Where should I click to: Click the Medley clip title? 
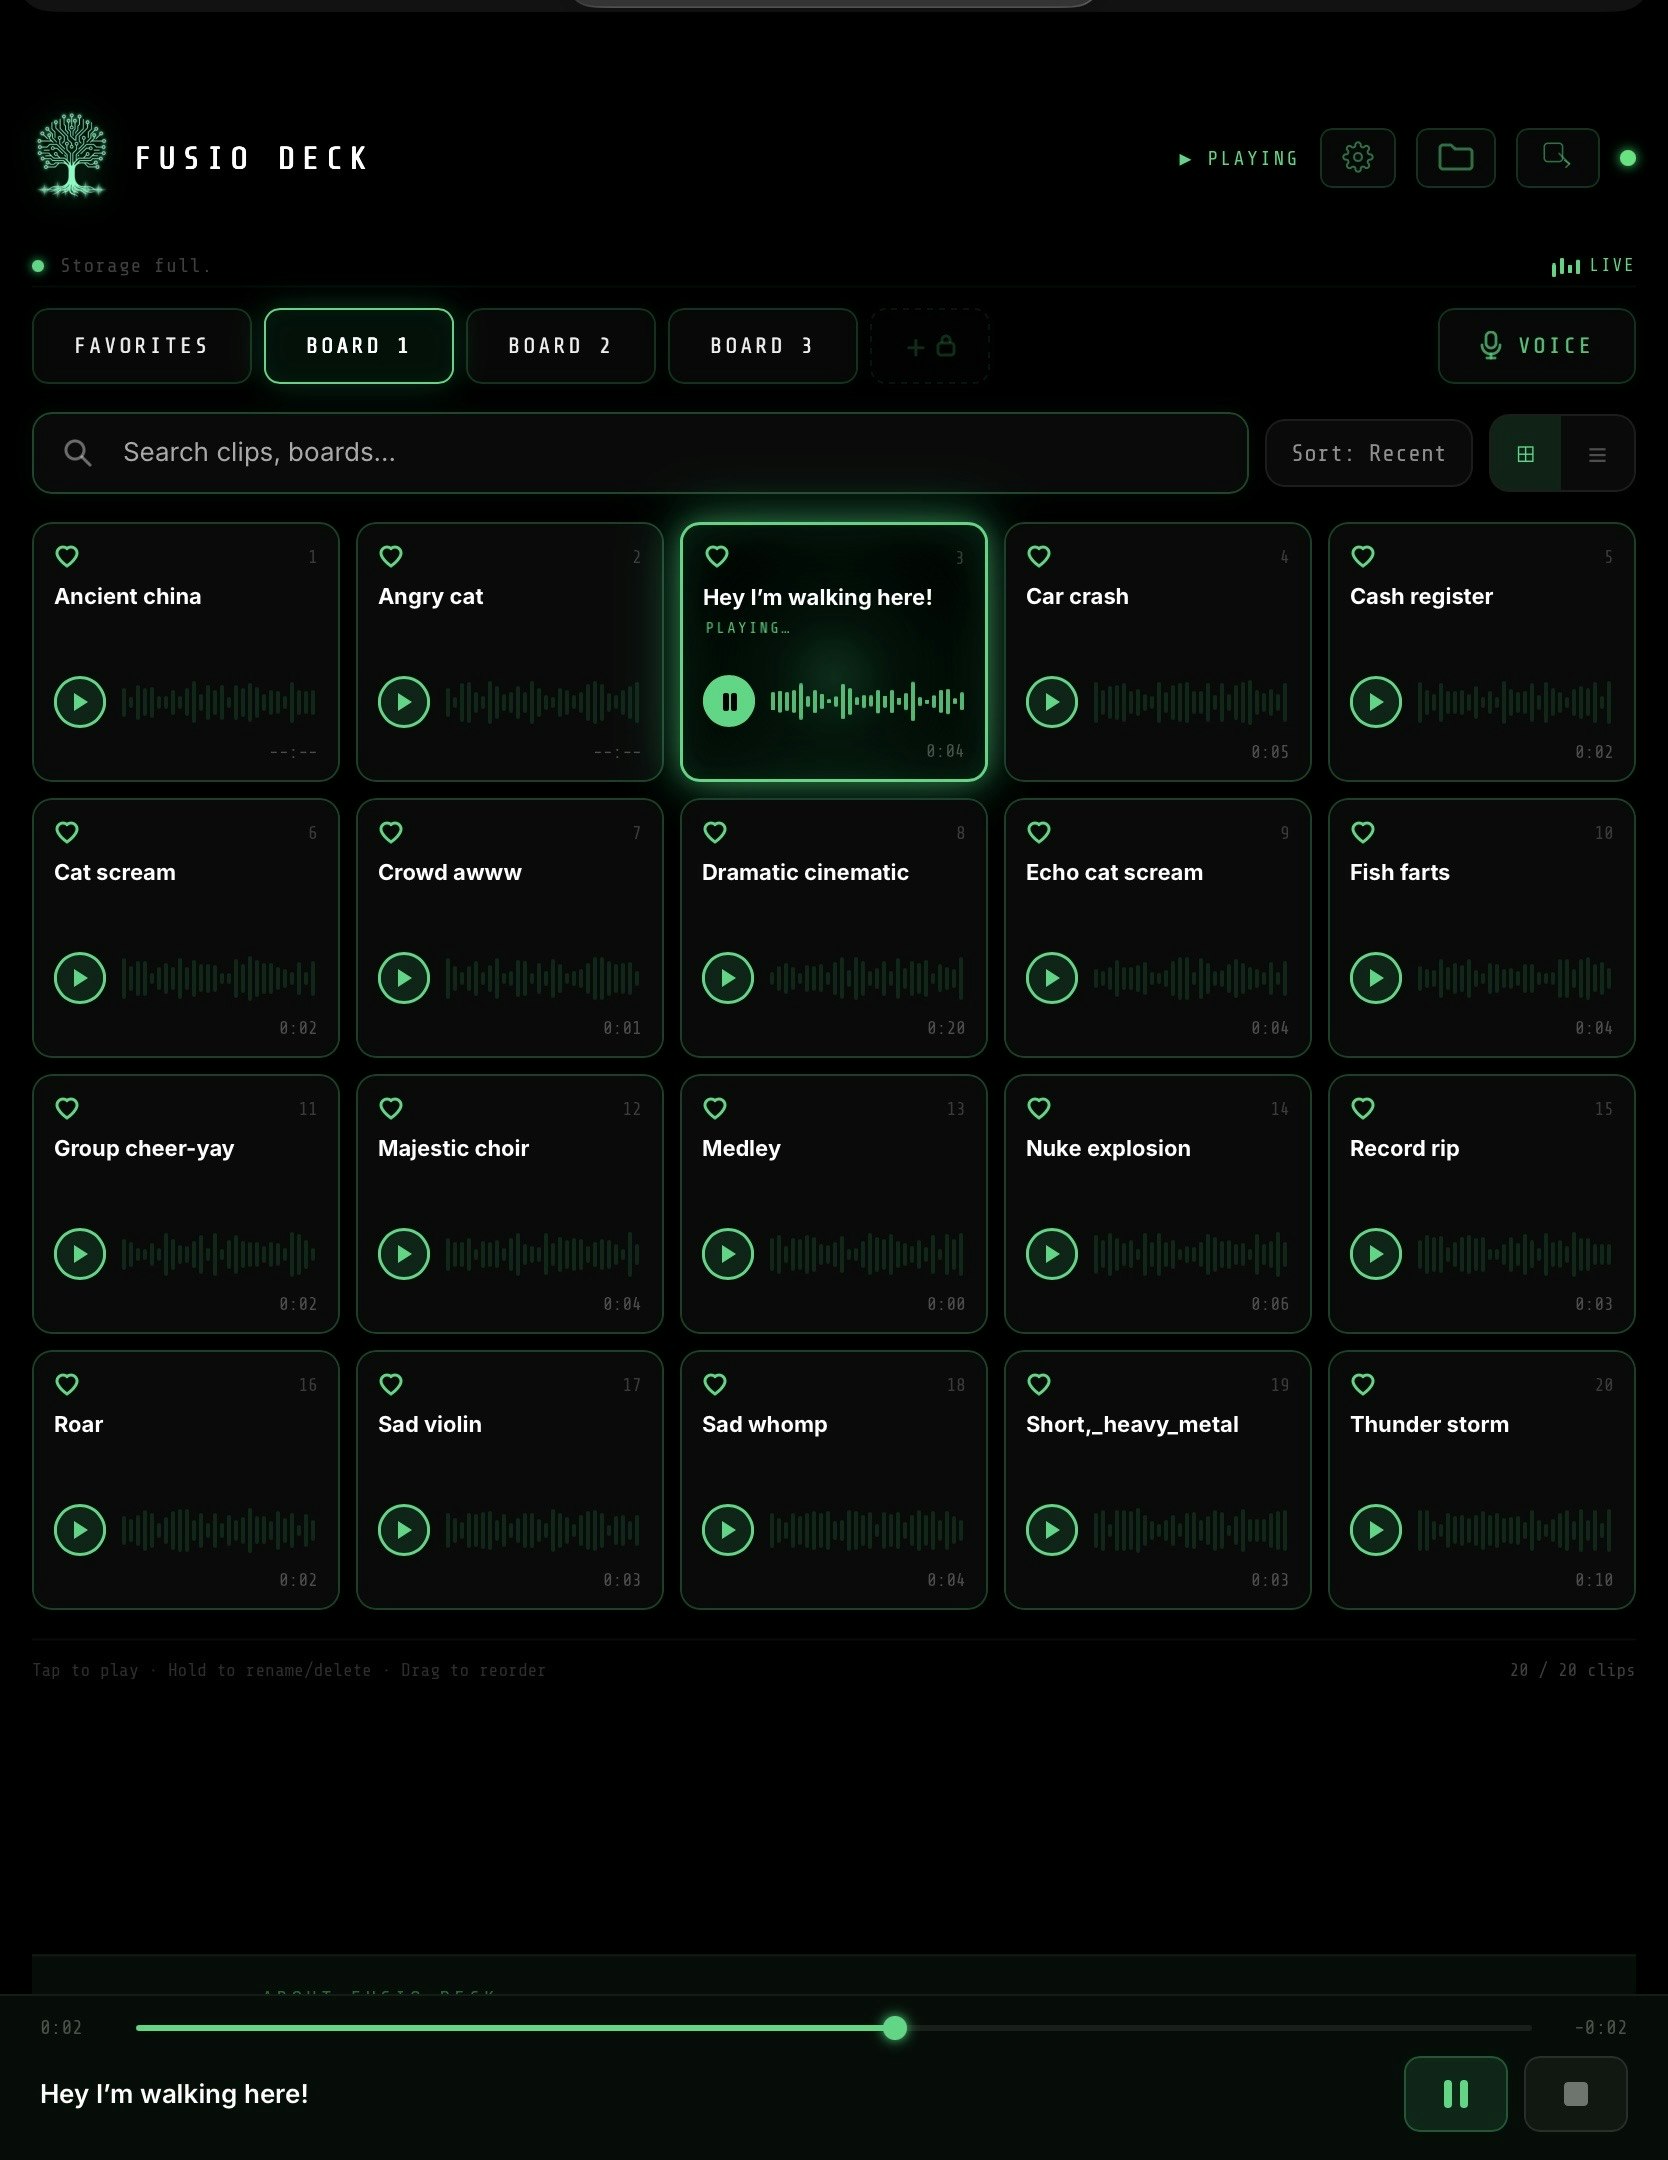tap(741, 1148)
